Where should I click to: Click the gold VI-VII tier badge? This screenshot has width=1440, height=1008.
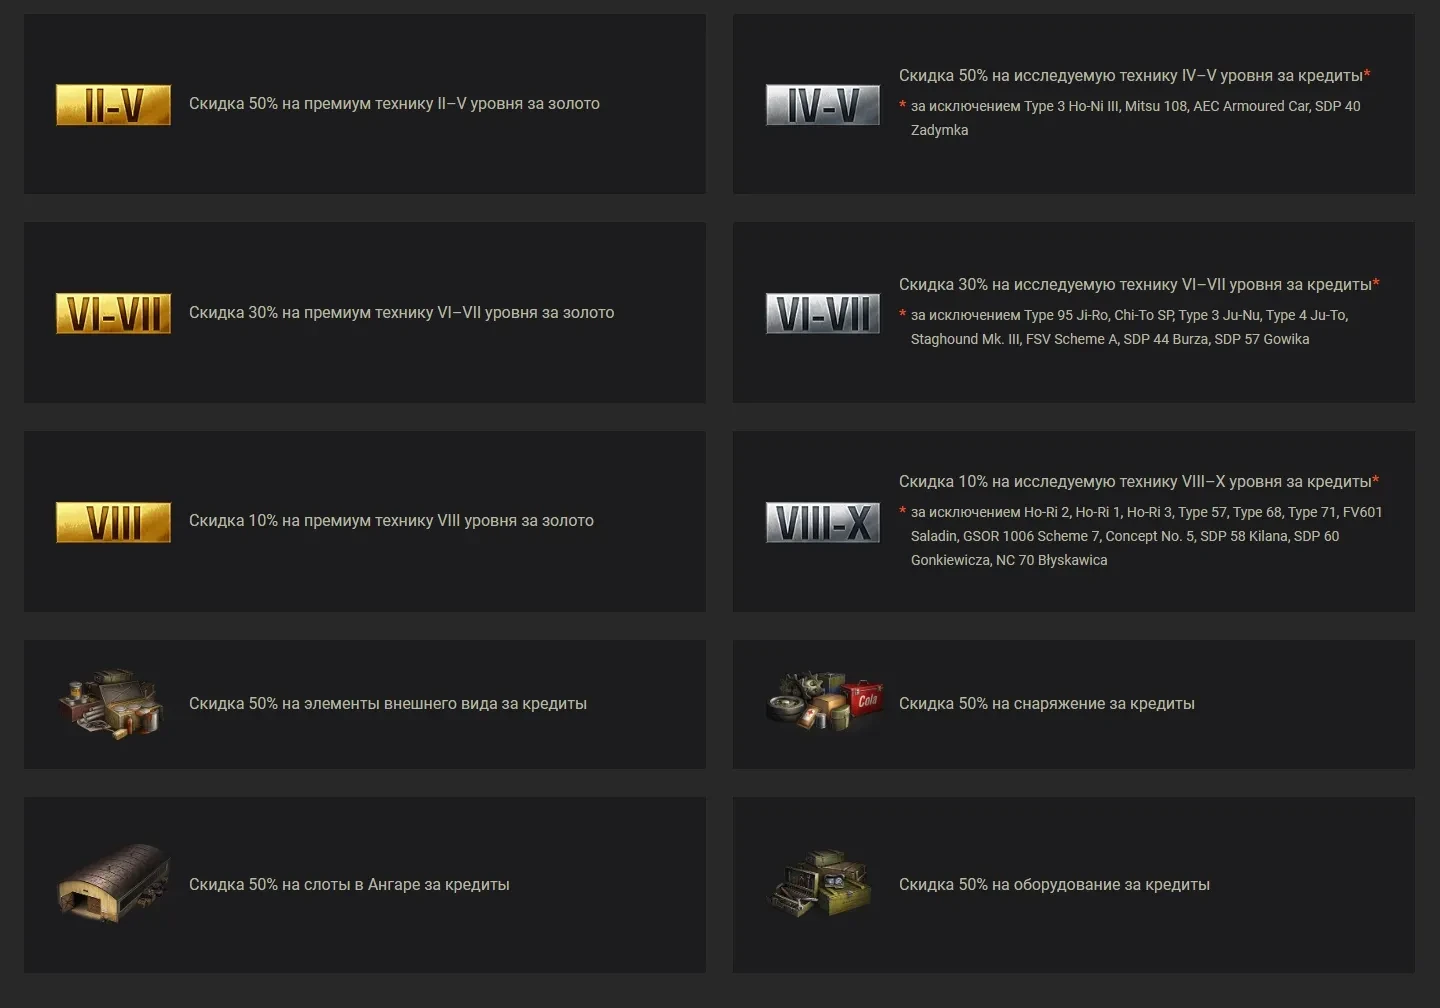coord(113,313)
